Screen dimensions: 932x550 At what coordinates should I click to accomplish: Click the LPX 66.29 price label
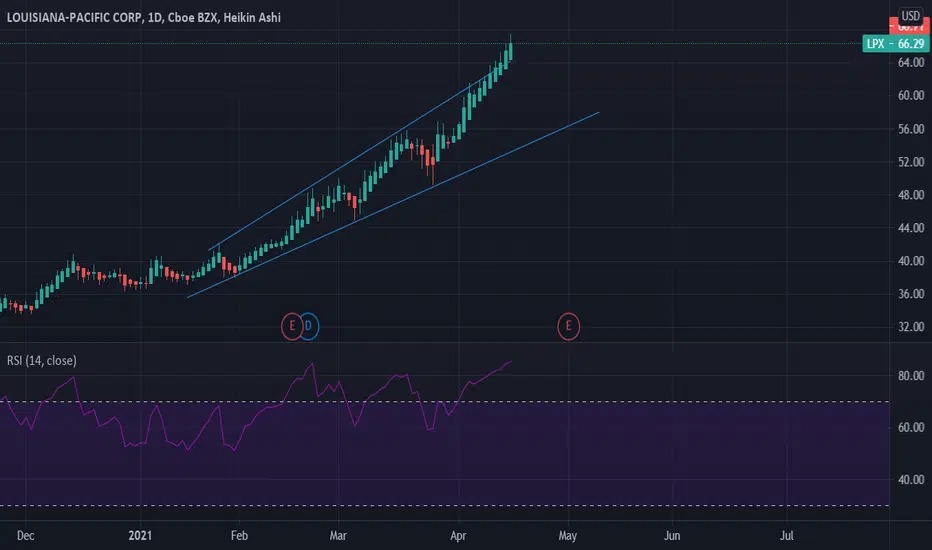click(x=895, y=43)
